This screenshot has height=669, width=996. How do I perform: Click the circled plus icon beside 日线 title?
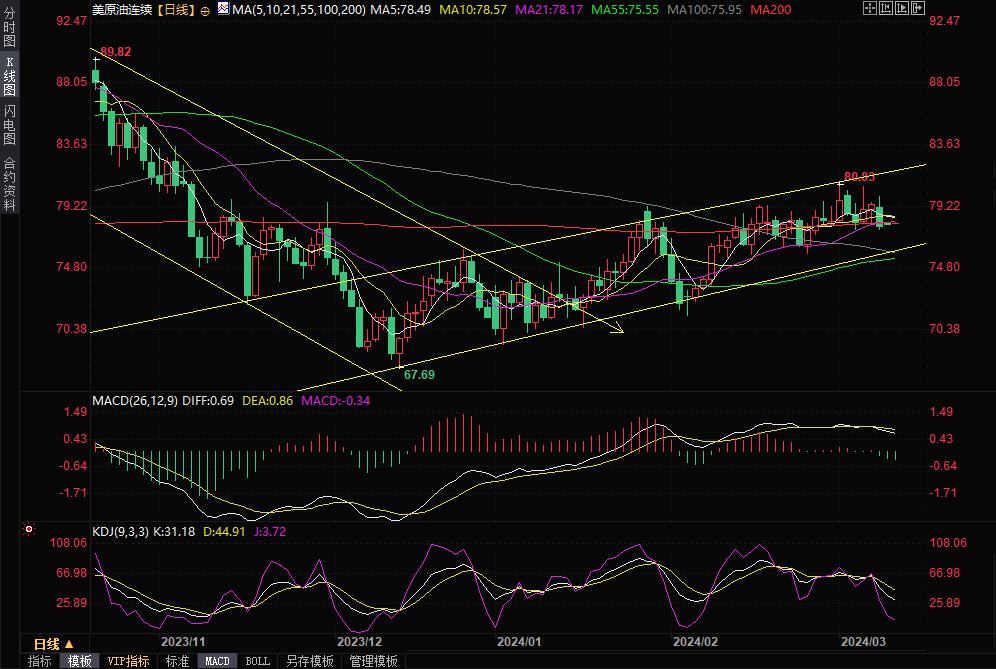tap(205, 10)
